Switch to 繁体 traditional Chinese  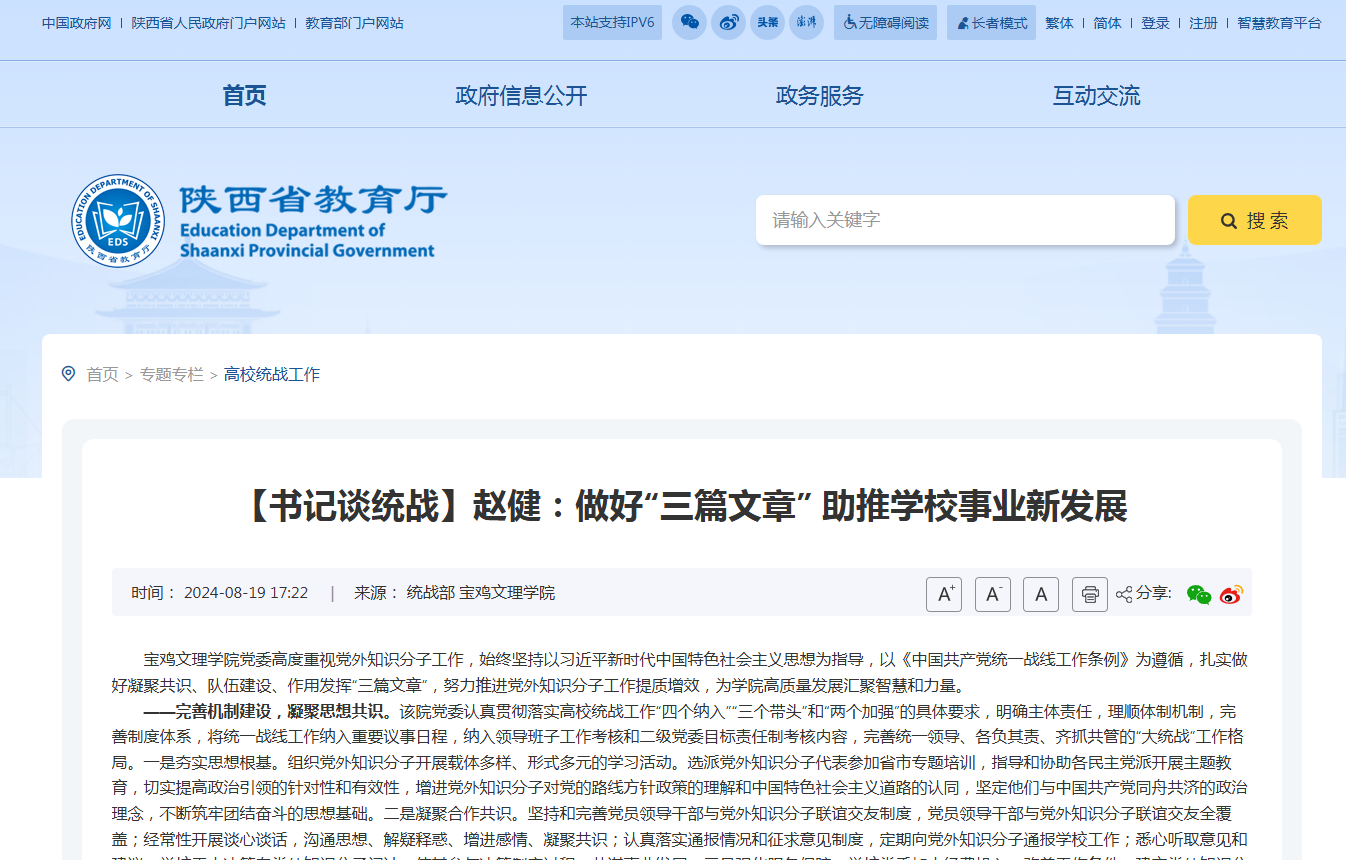(1059, 23)
